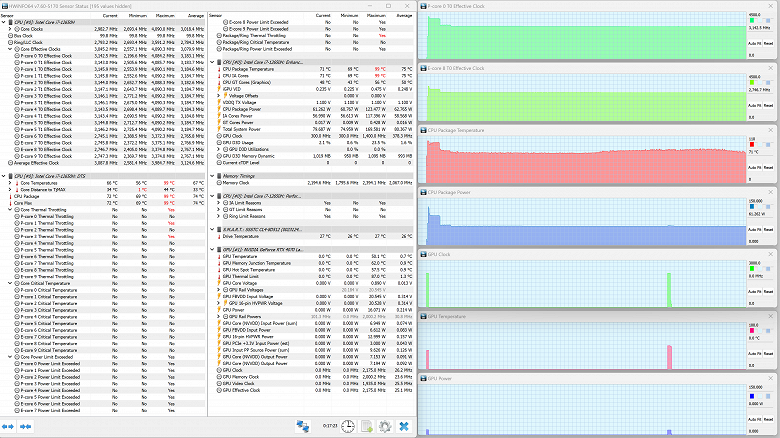This screenshot has height=438, width=780.
Task: Close the GPU Power graph
Action: [x=771, y=378]
